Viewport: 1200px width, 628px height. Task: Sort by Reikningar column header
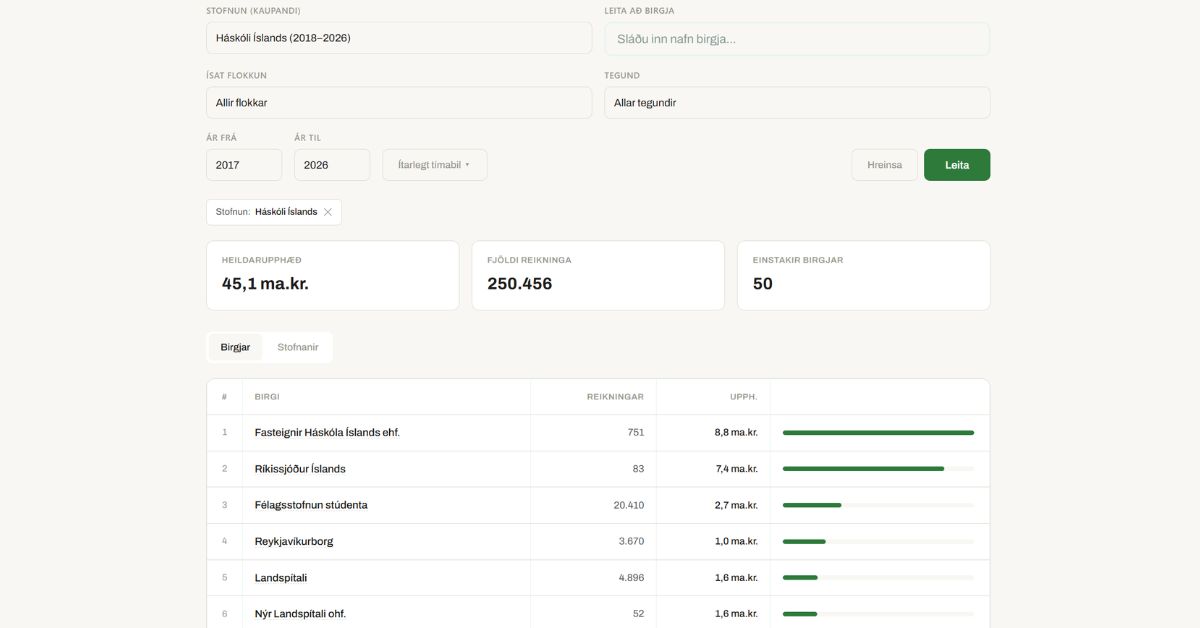(614, 397)
